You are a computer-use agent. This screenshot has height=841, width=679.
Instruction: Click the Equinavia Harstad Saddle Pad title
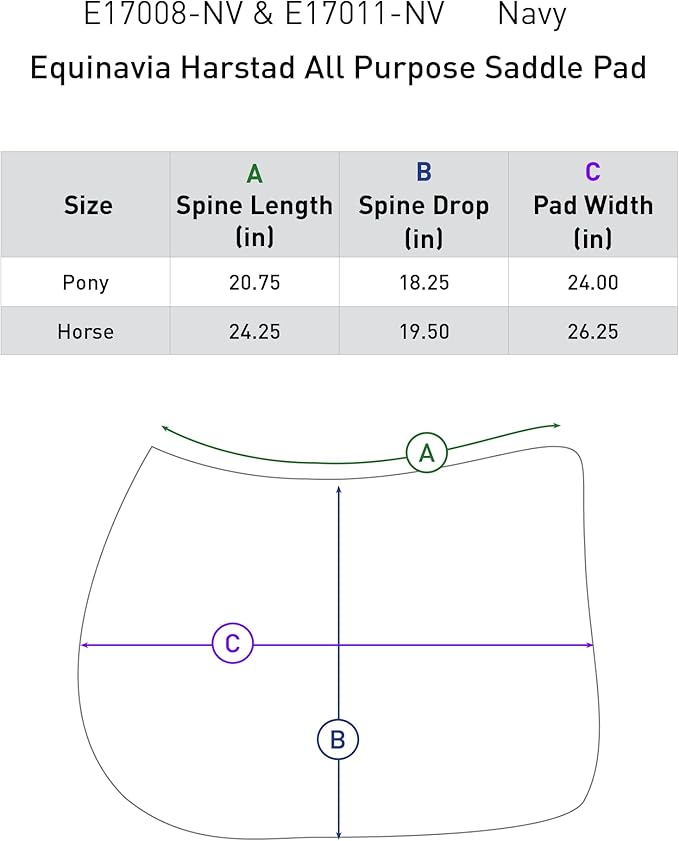coord(338,68)
